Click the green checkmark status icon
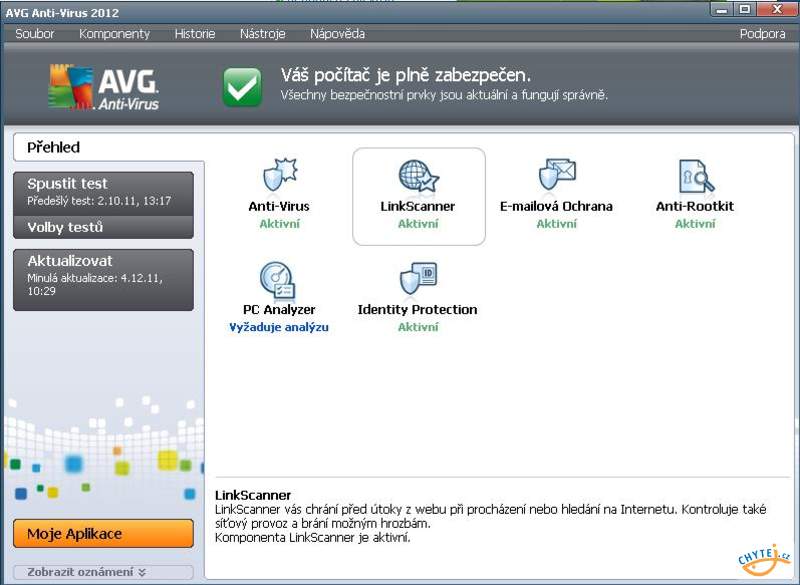The width and height of the screenshot is (800, 585). click(242, 87)
